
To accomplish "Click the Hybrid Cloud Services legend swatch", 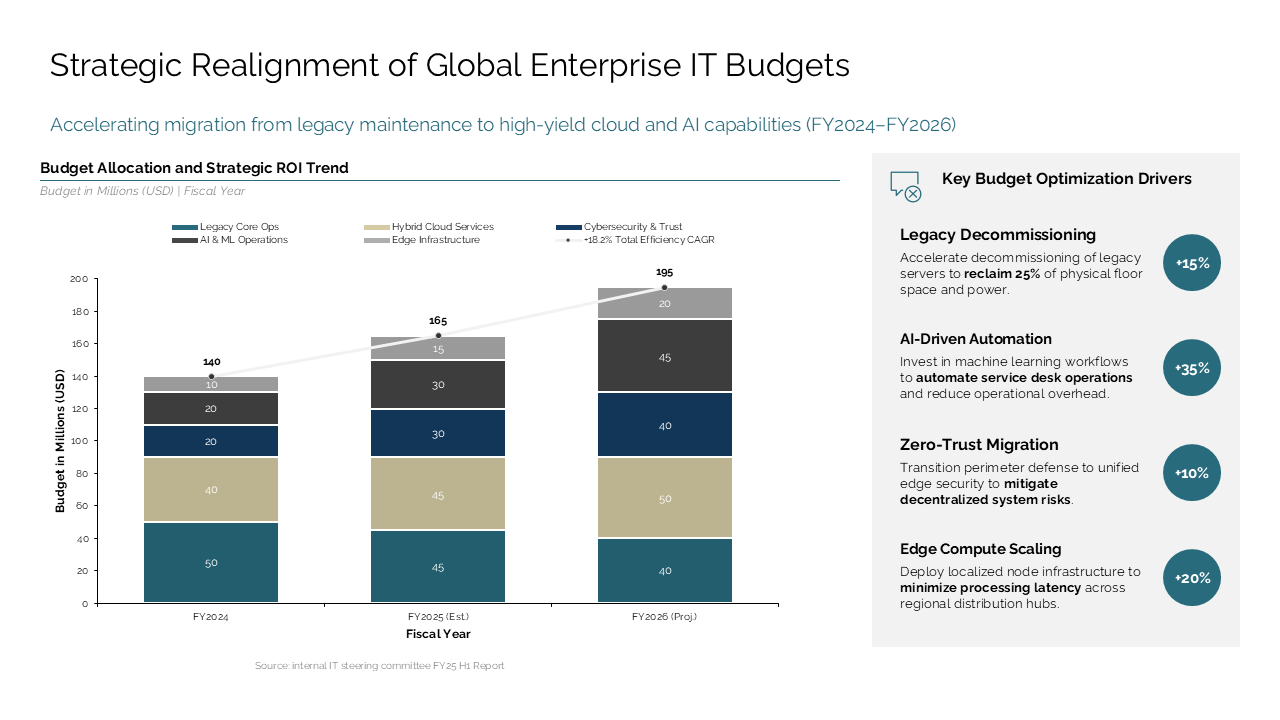I will [376, 227].
